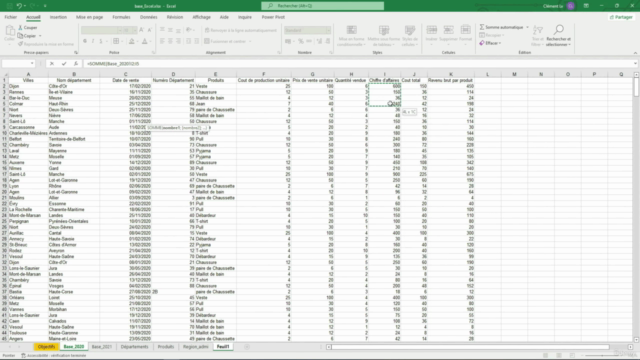Image resolution: width=640 pixels, height=360 pixels.
Task: Click the Styles de cellules icon
Action: [x=410, y=31]
